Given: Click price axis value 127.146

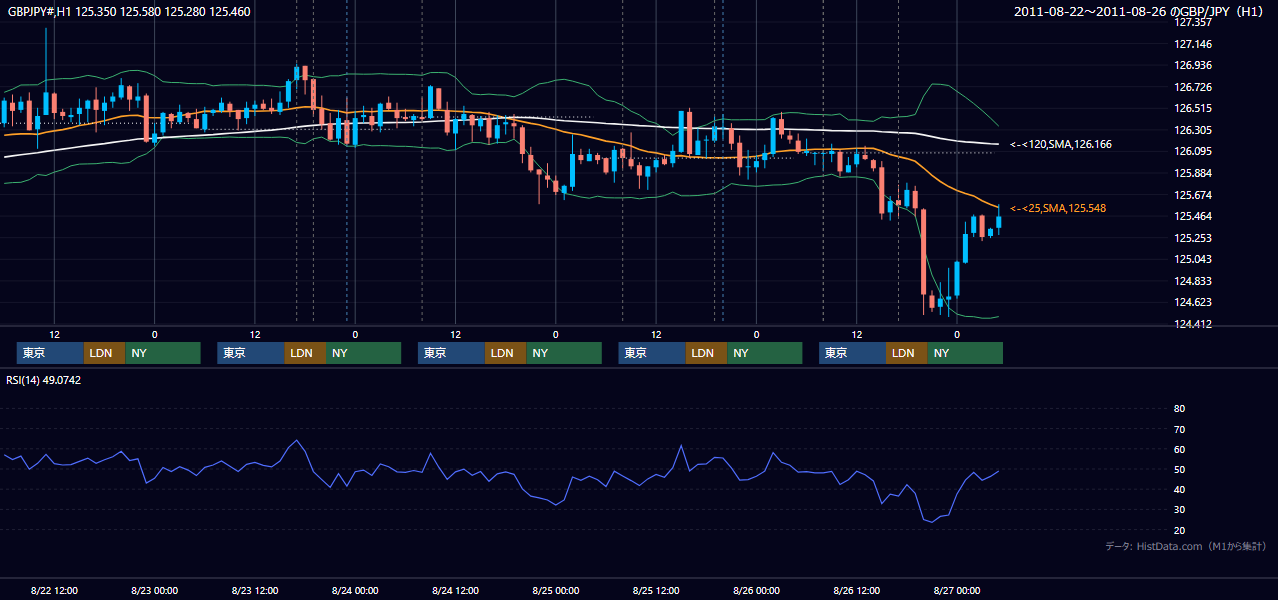Looking at the screenshot, I should coord(1193,44).
